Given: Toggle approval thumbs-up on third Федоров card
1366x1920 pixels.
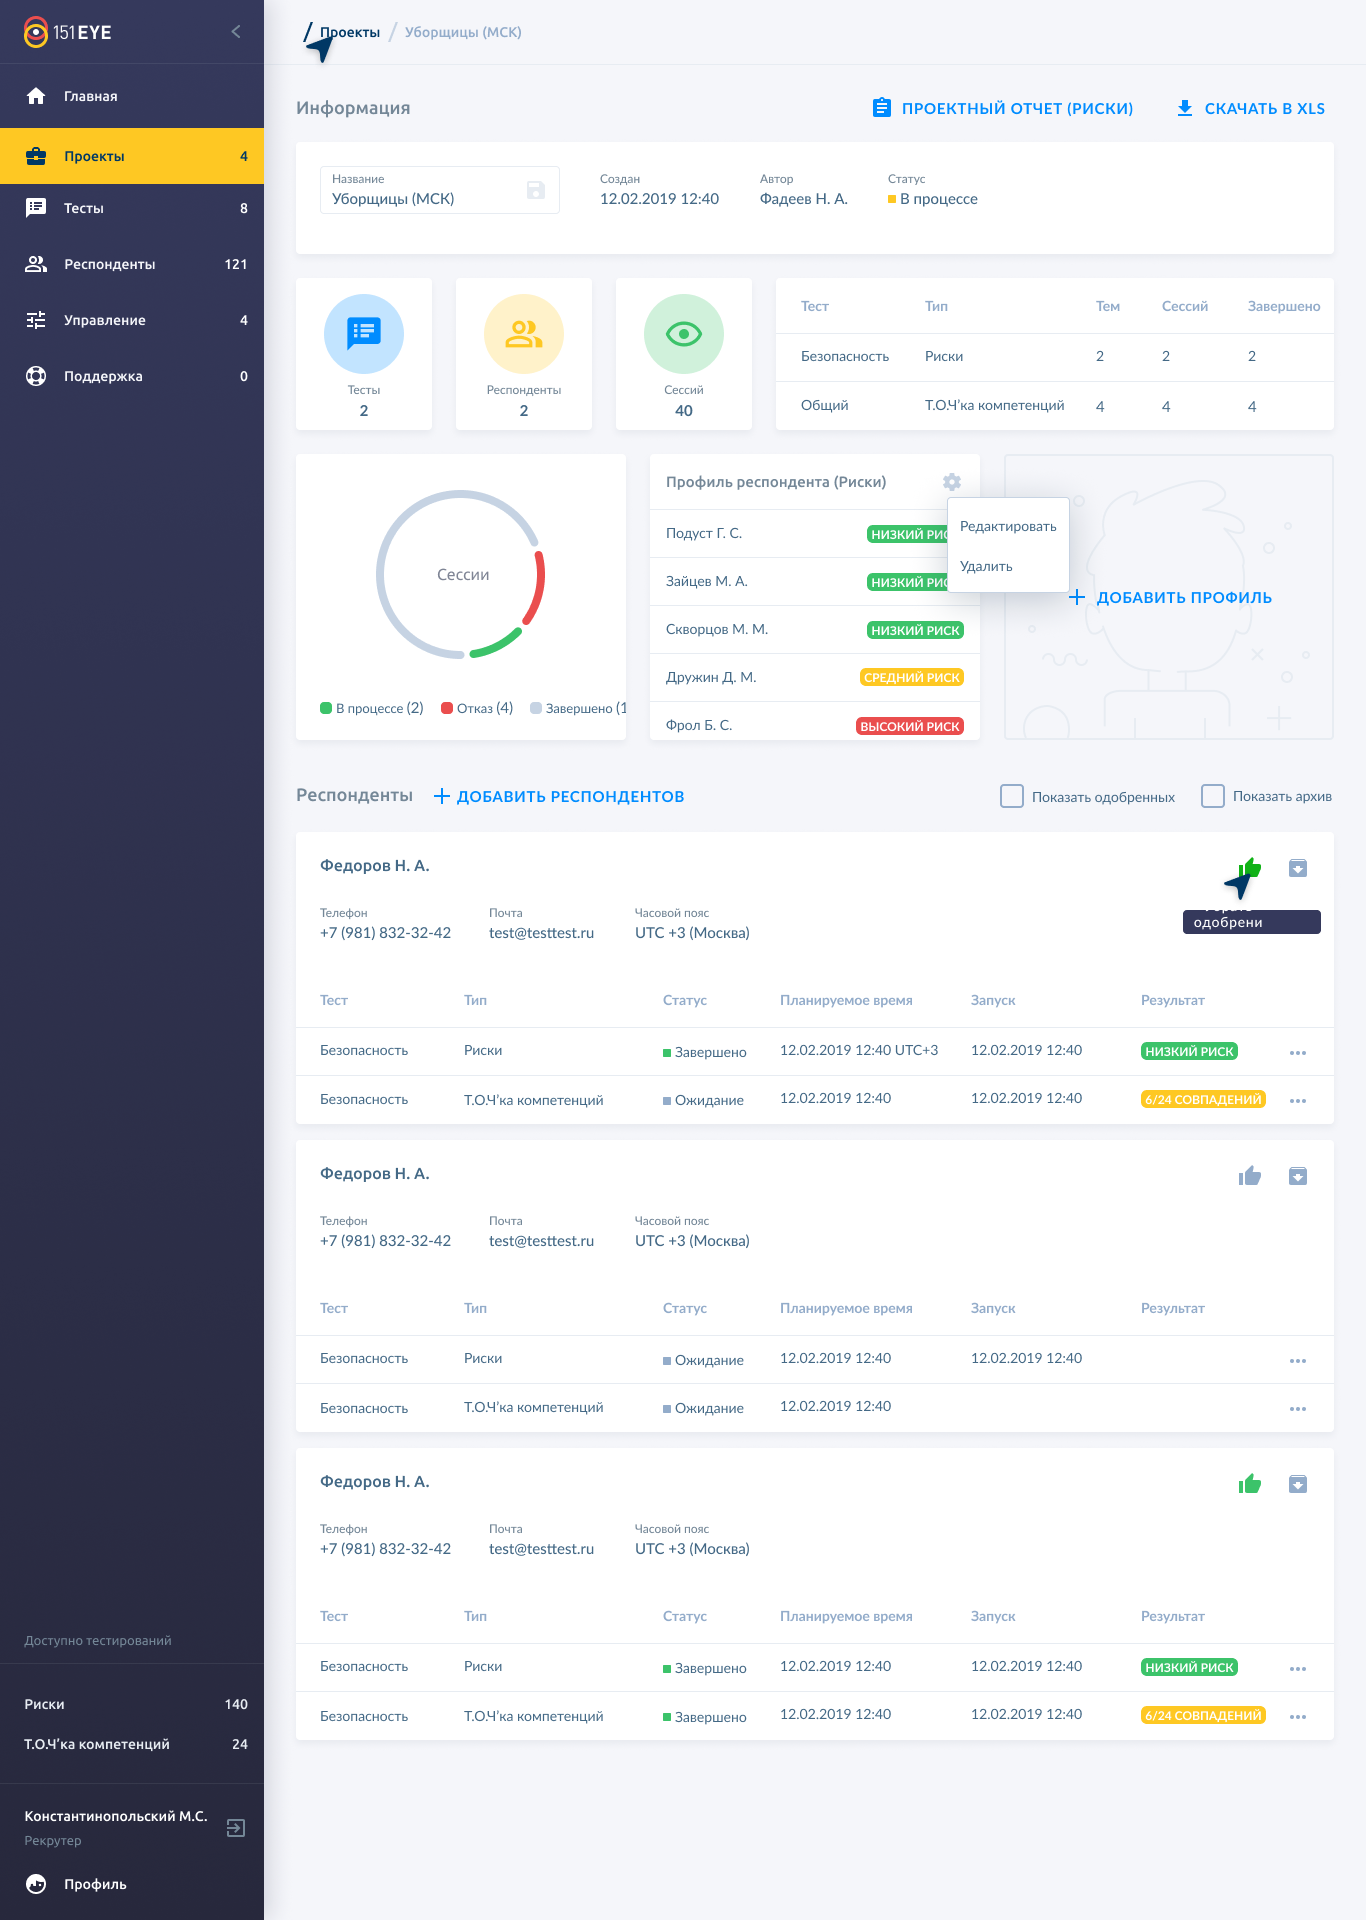Looking at the screenshot, I should [x=1250, y=1484].
